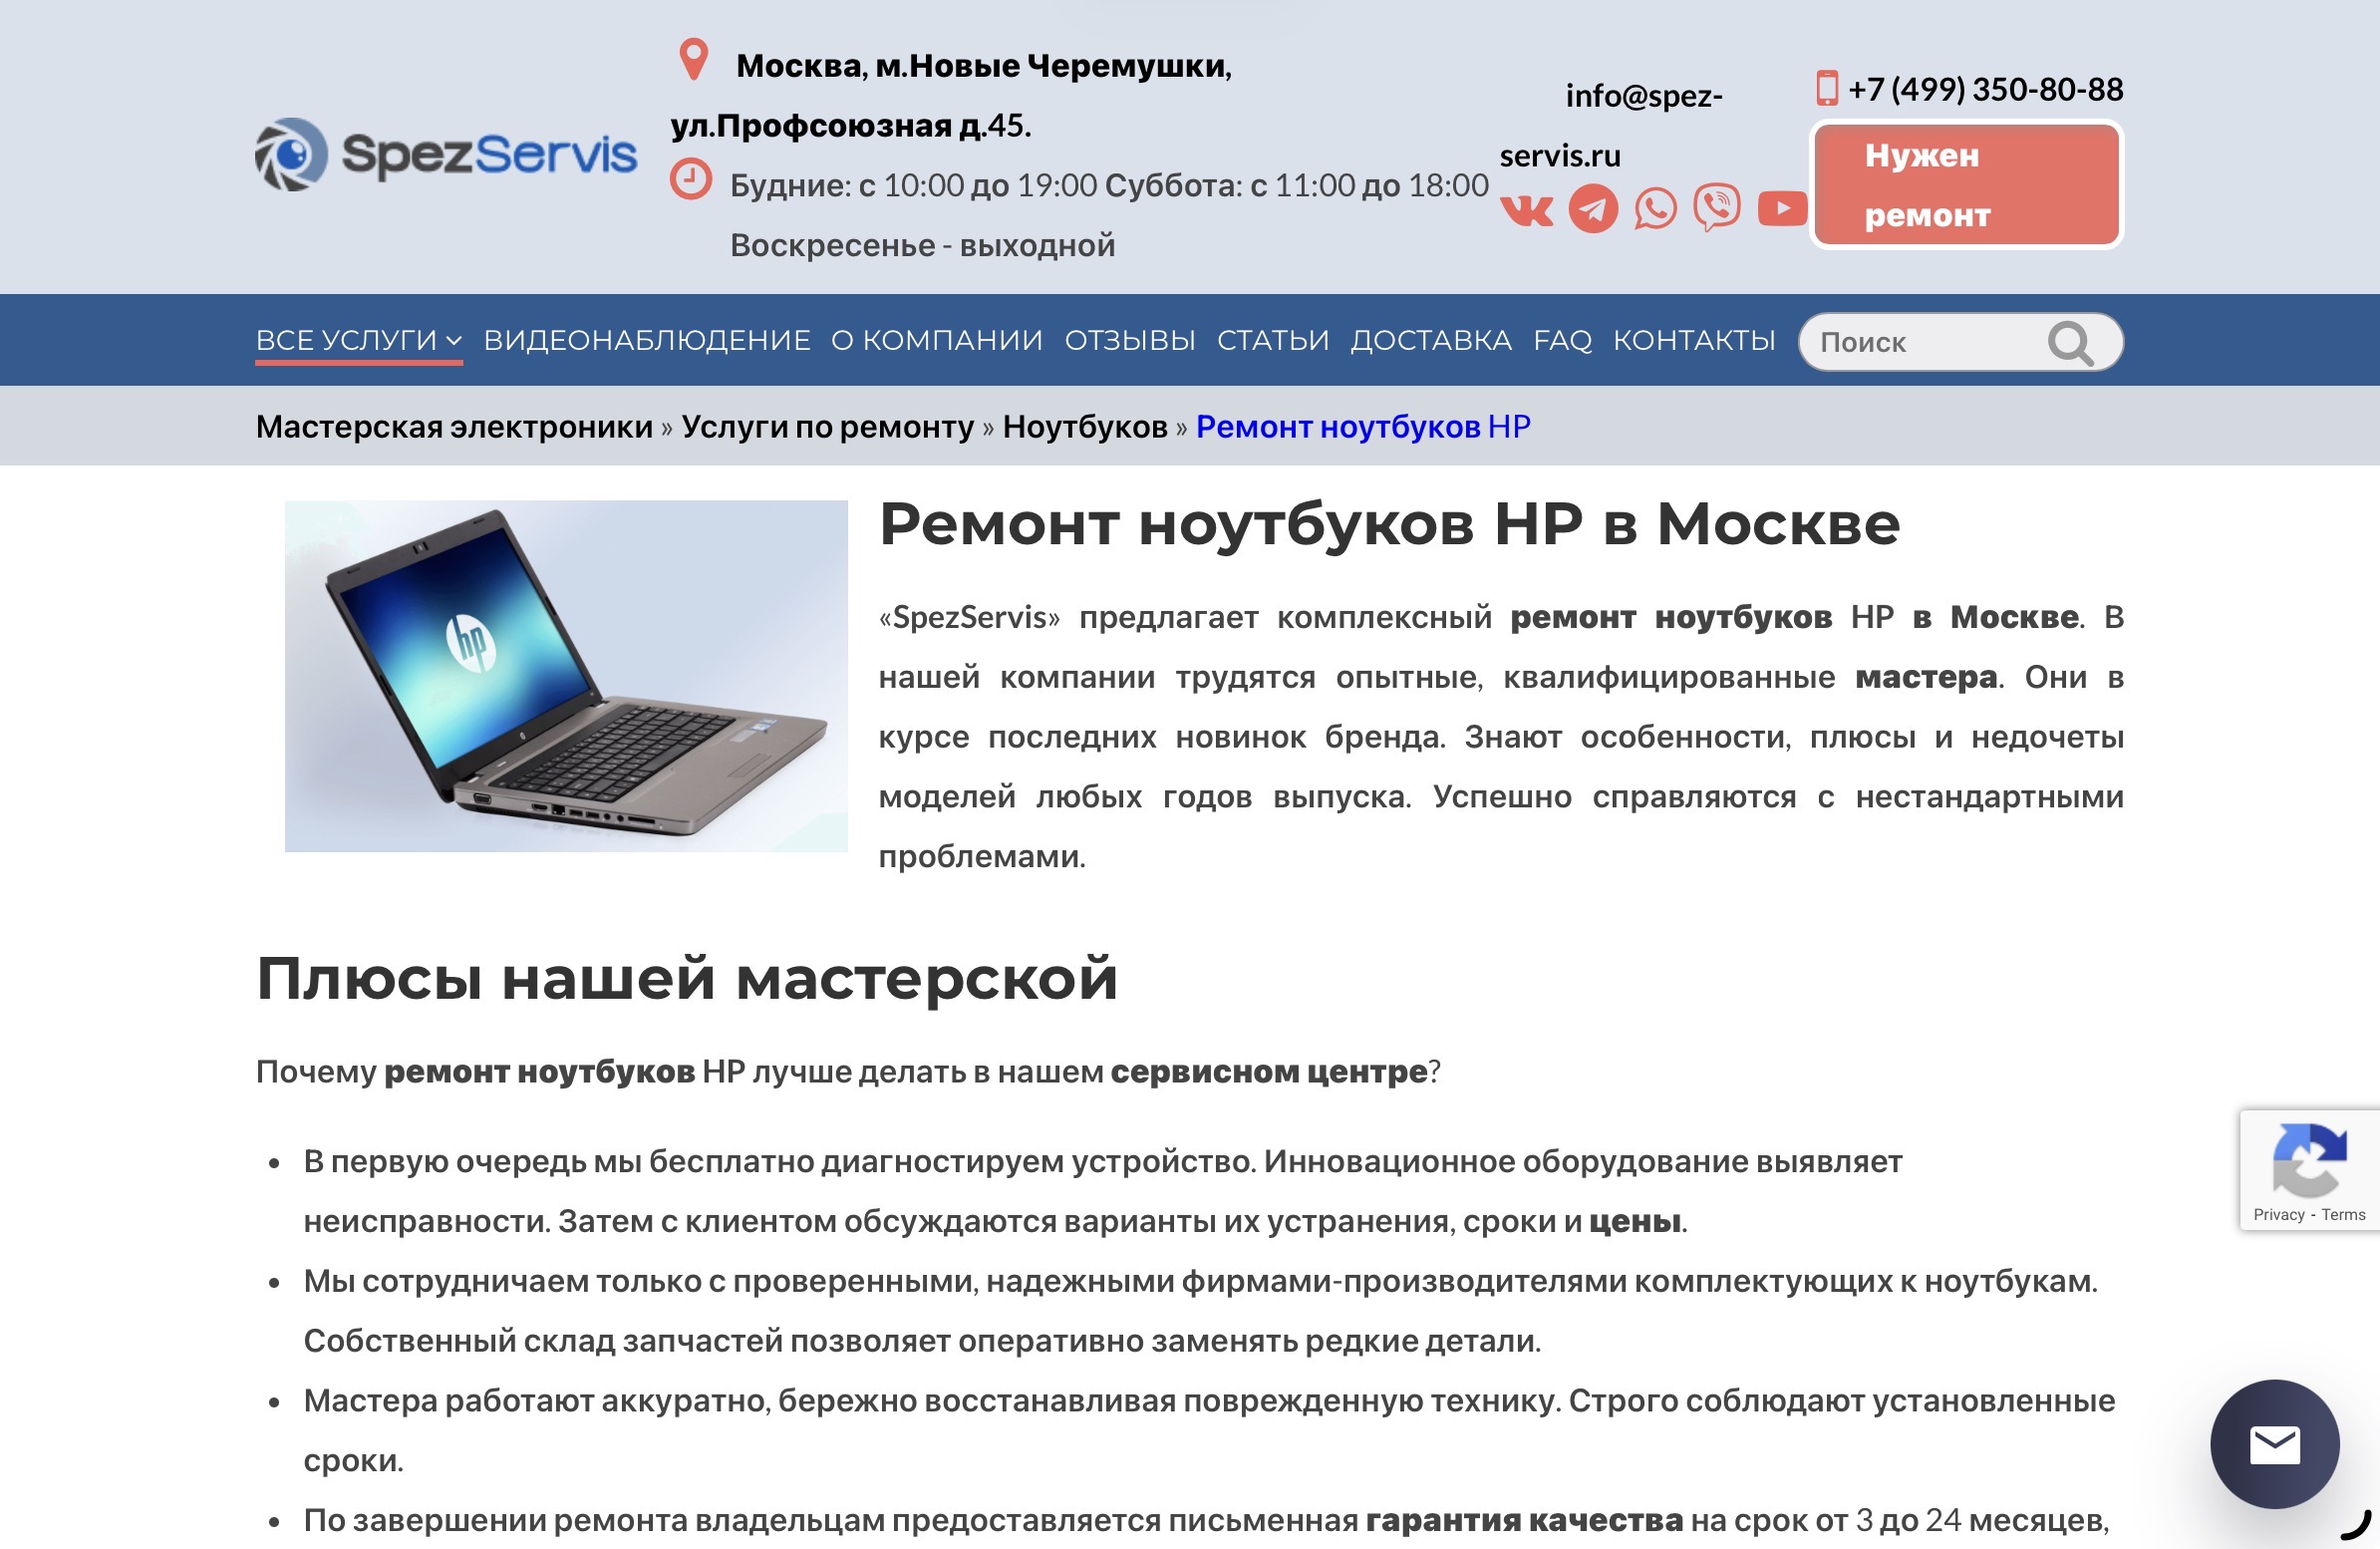
Task: Click the Нужен ремонт button
Action: tap(1966, 185)
